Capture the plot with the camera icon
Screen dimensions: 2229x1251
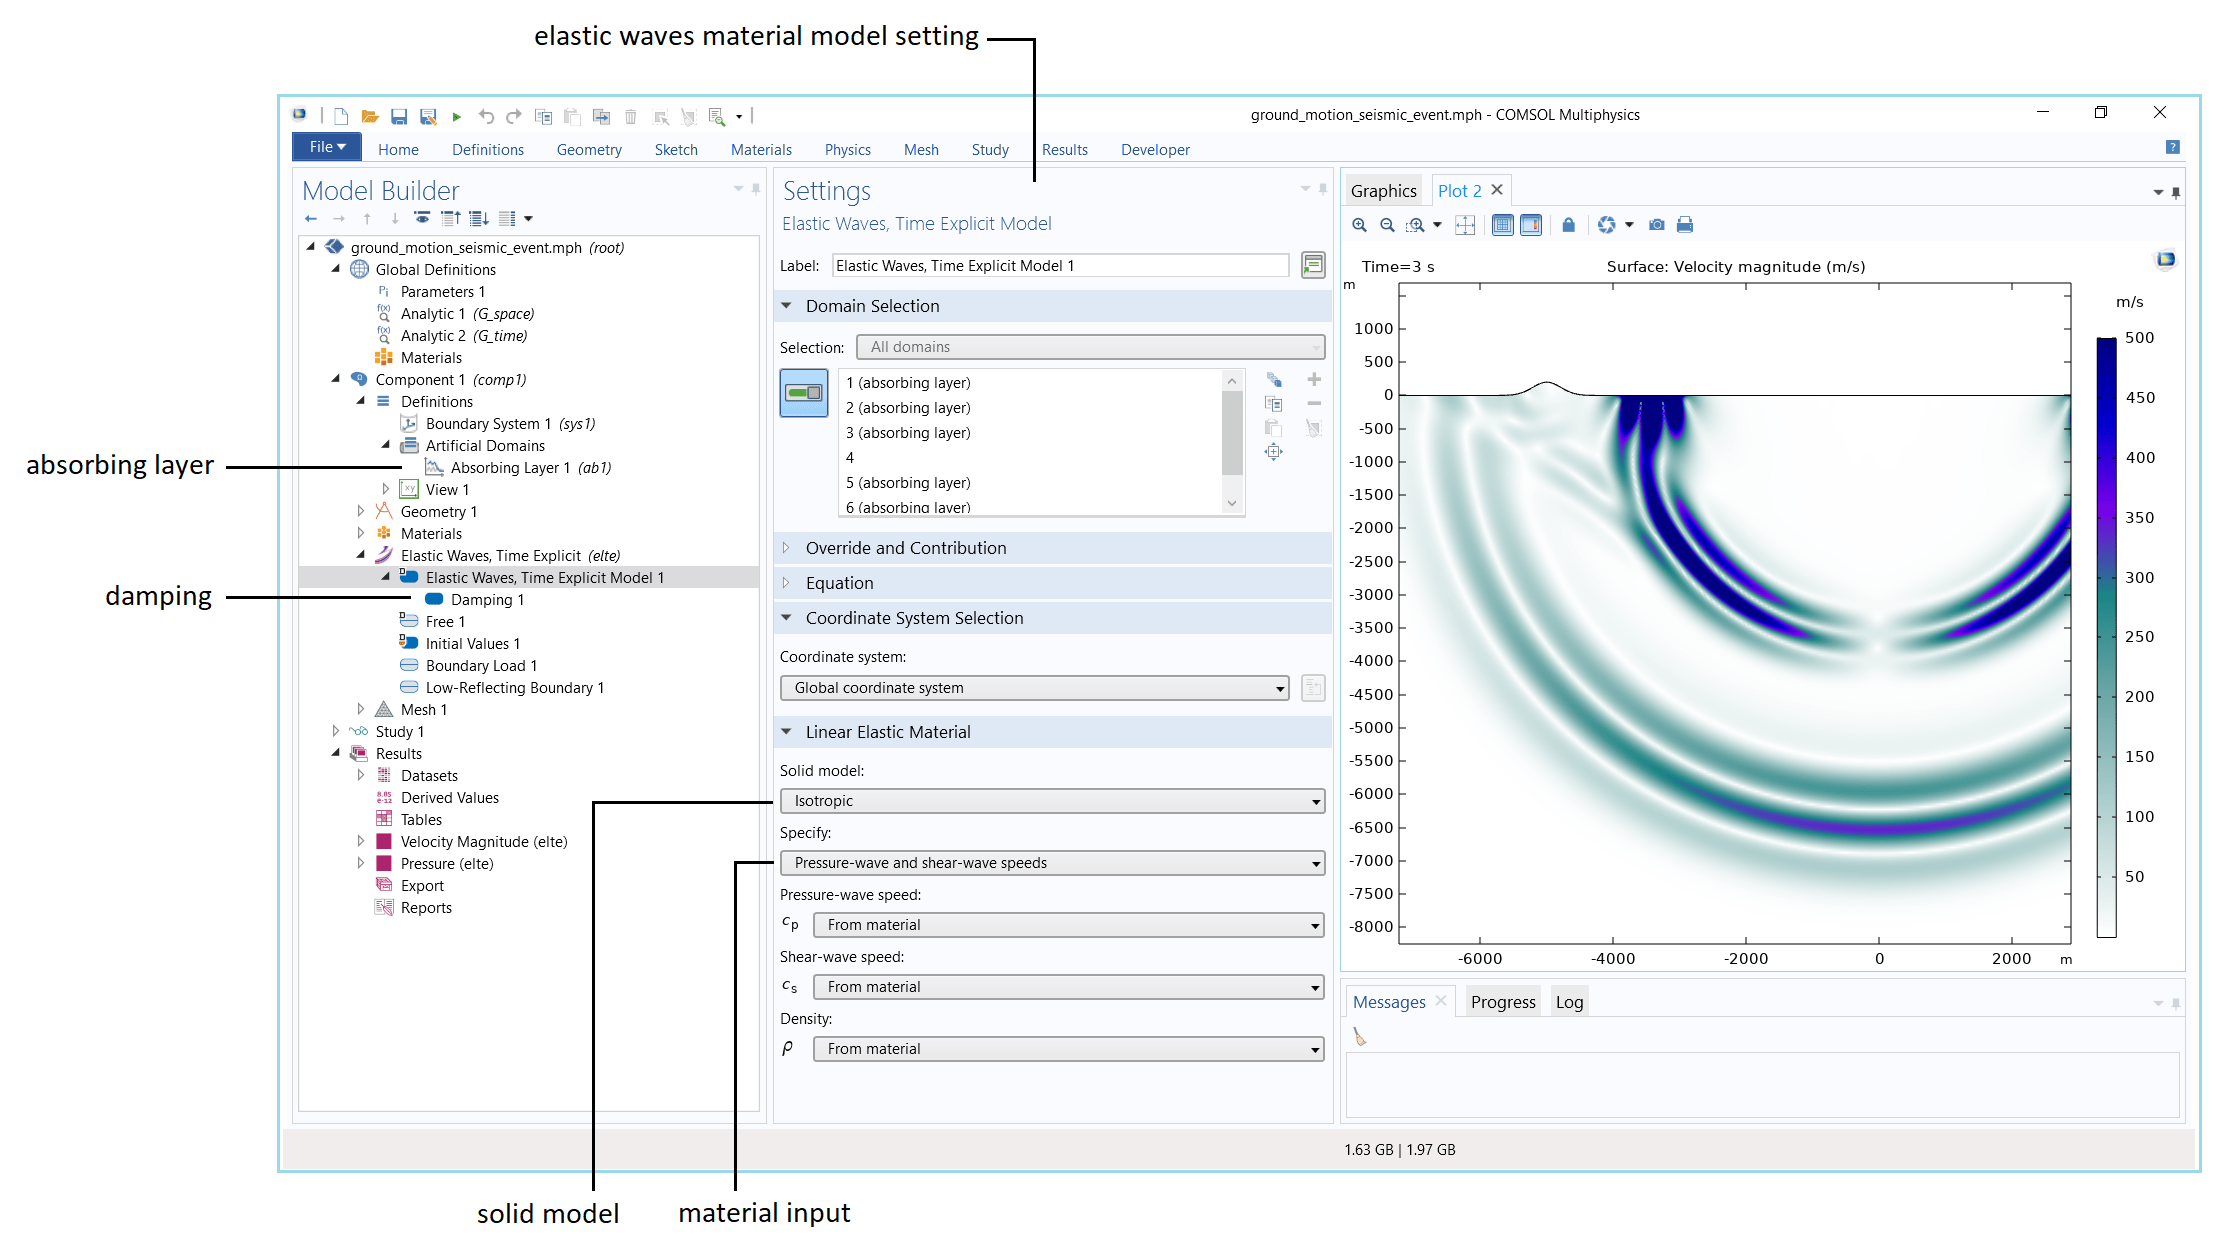[x=1657, y=225]
